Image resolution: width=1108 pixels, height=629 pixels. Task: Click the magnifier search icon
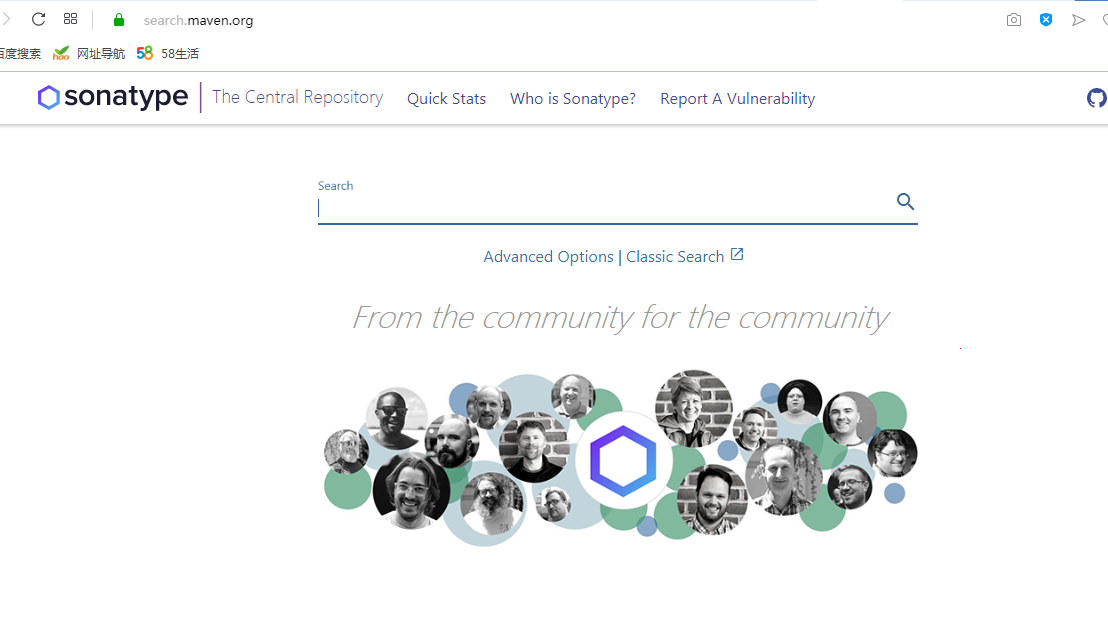pyautogui.click(x=905, y=201)
